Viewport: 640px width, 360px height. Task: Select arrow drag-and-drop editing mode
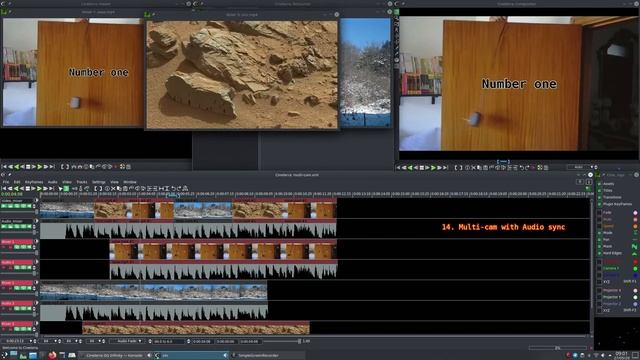pyautogui.click(x=60, y=188)
